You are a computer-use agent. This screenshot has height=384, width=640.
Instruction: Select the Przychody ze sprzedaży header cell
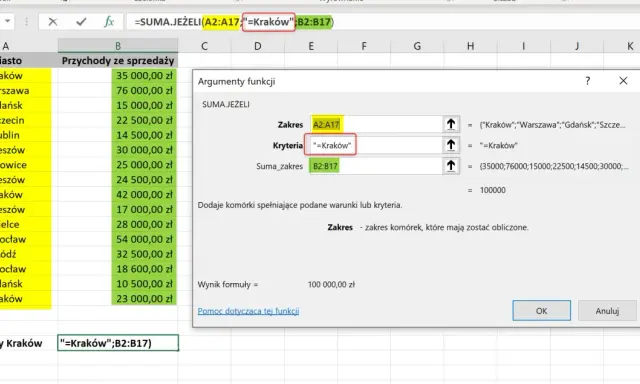pos(118,61)
